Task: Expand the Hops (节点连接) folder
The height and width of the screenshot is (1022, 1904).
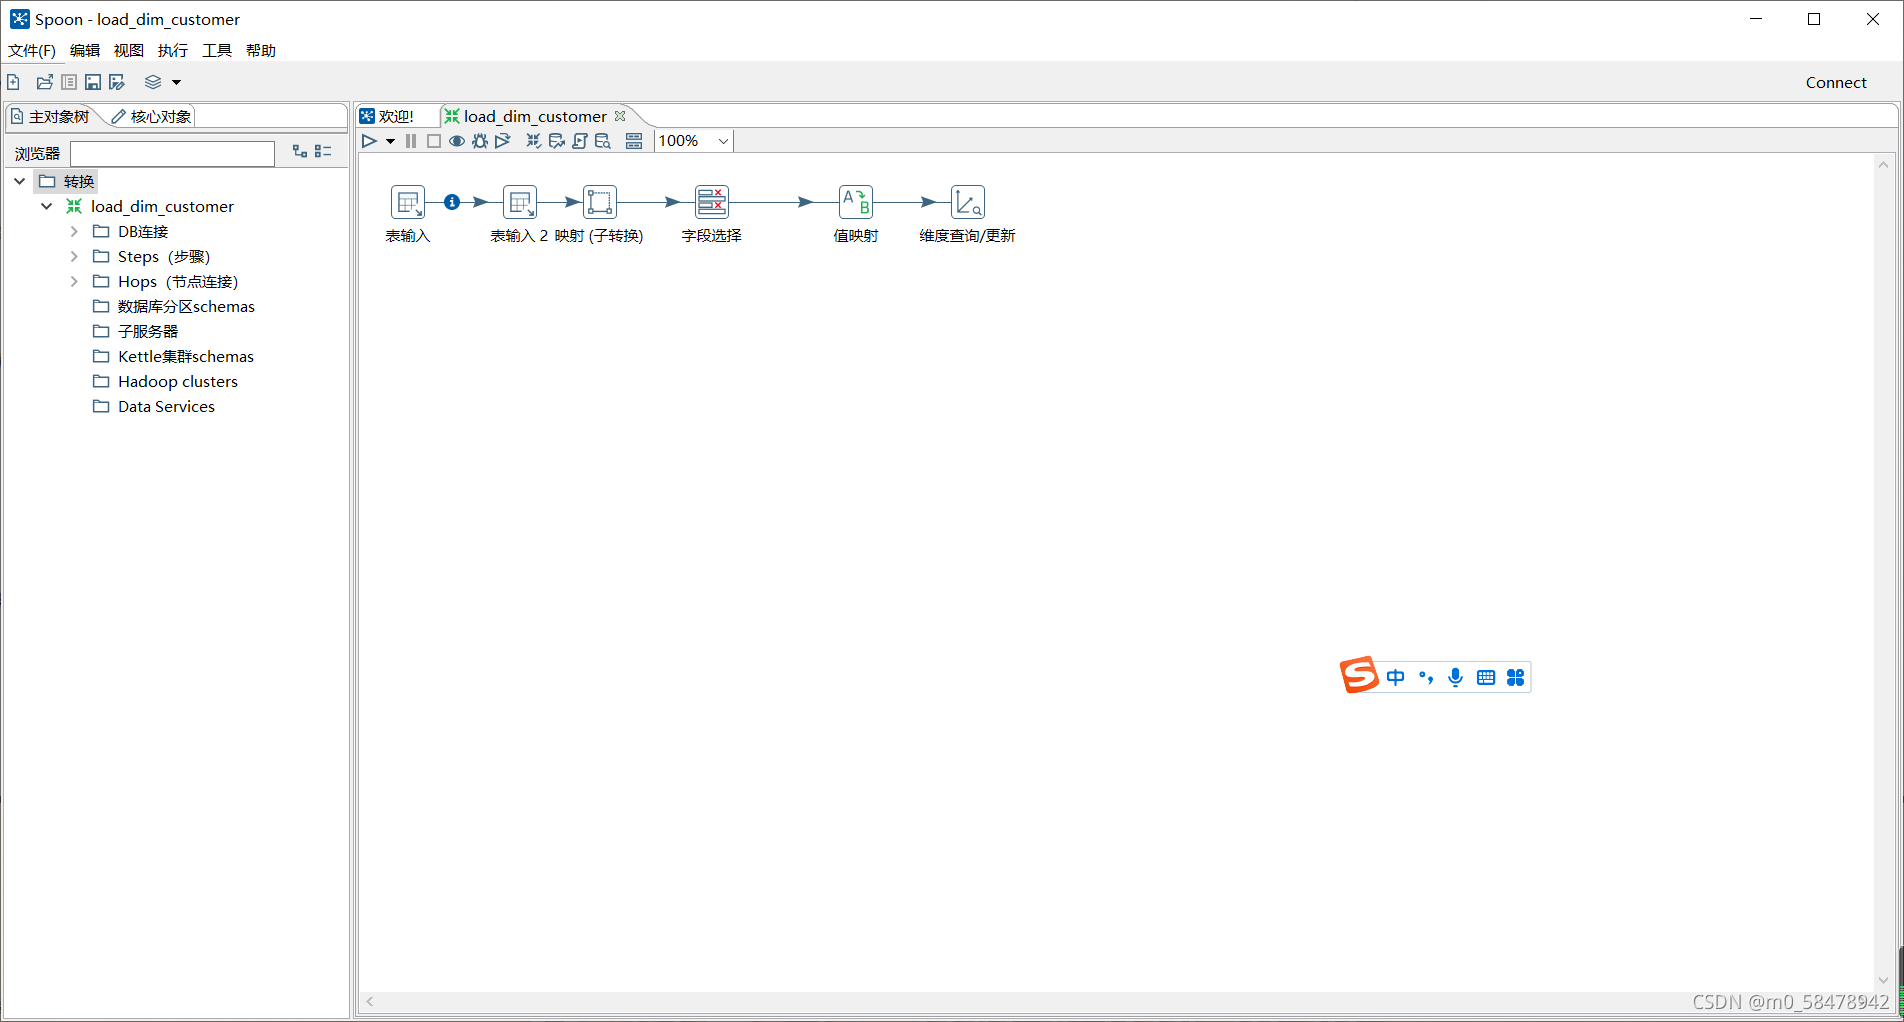Action: pos(74,281)
